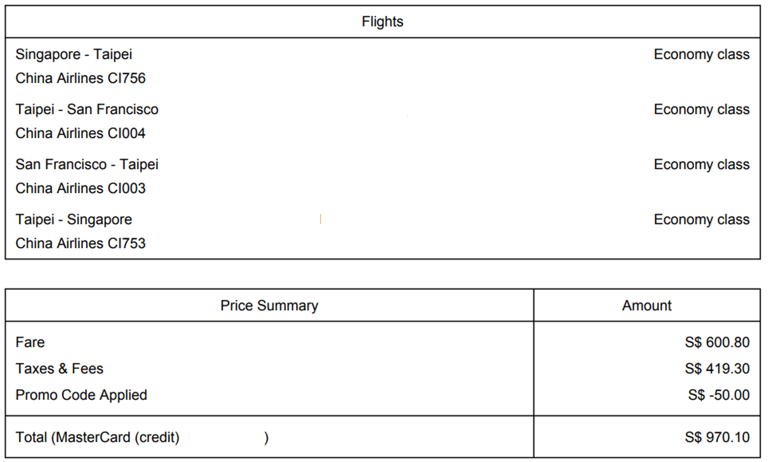Image resolution: width=768 pixels, height=462 pixels.
Task: Click flight number China Airlines CI756
Action: click(x=81, y=77)
